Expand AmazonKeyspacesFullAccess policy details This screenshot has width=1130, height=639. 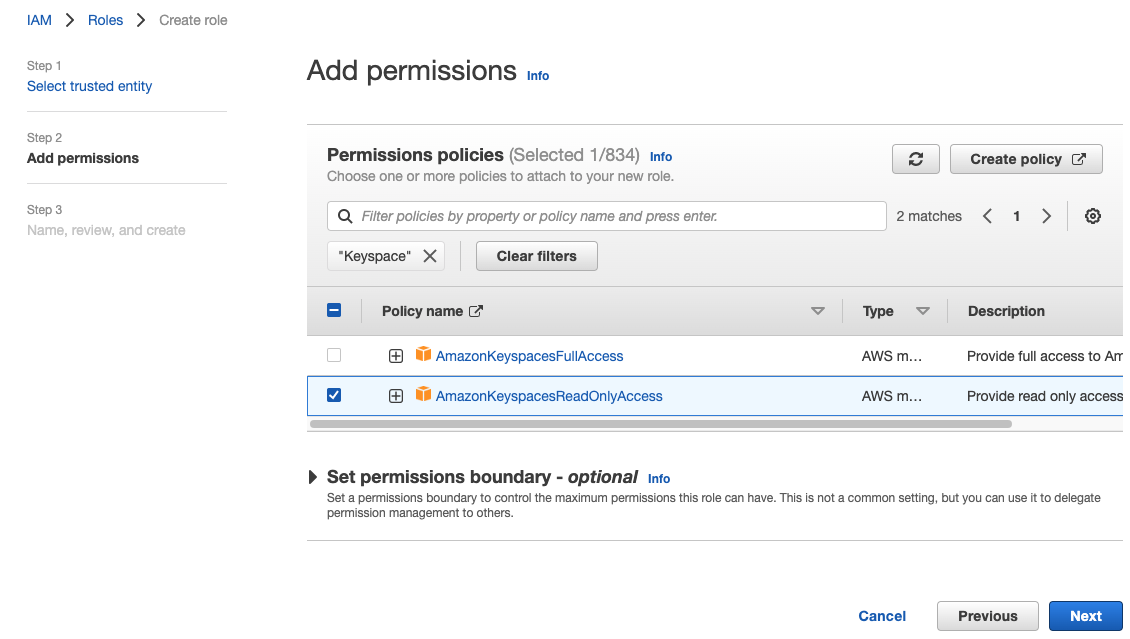tap(396, 356)
